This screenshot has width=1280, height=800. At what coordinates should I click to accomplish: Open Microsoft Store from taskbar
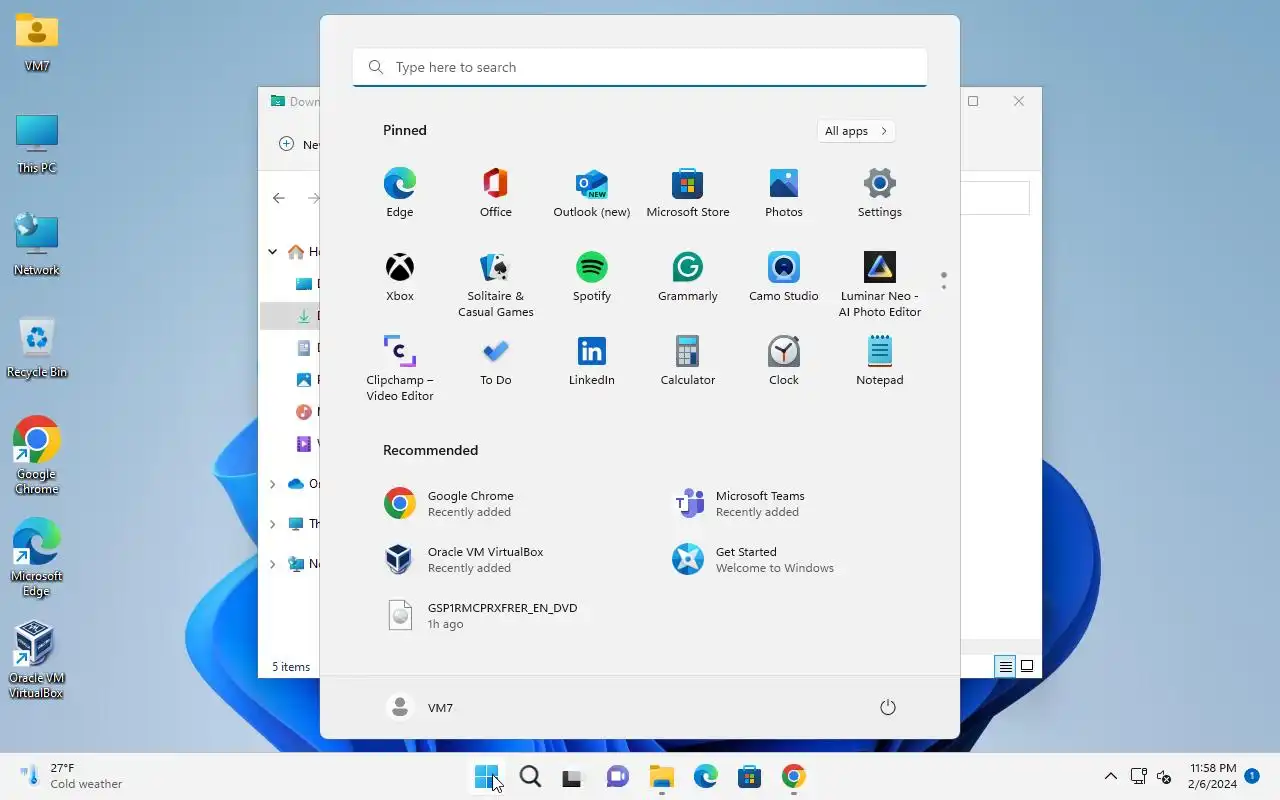749,776
